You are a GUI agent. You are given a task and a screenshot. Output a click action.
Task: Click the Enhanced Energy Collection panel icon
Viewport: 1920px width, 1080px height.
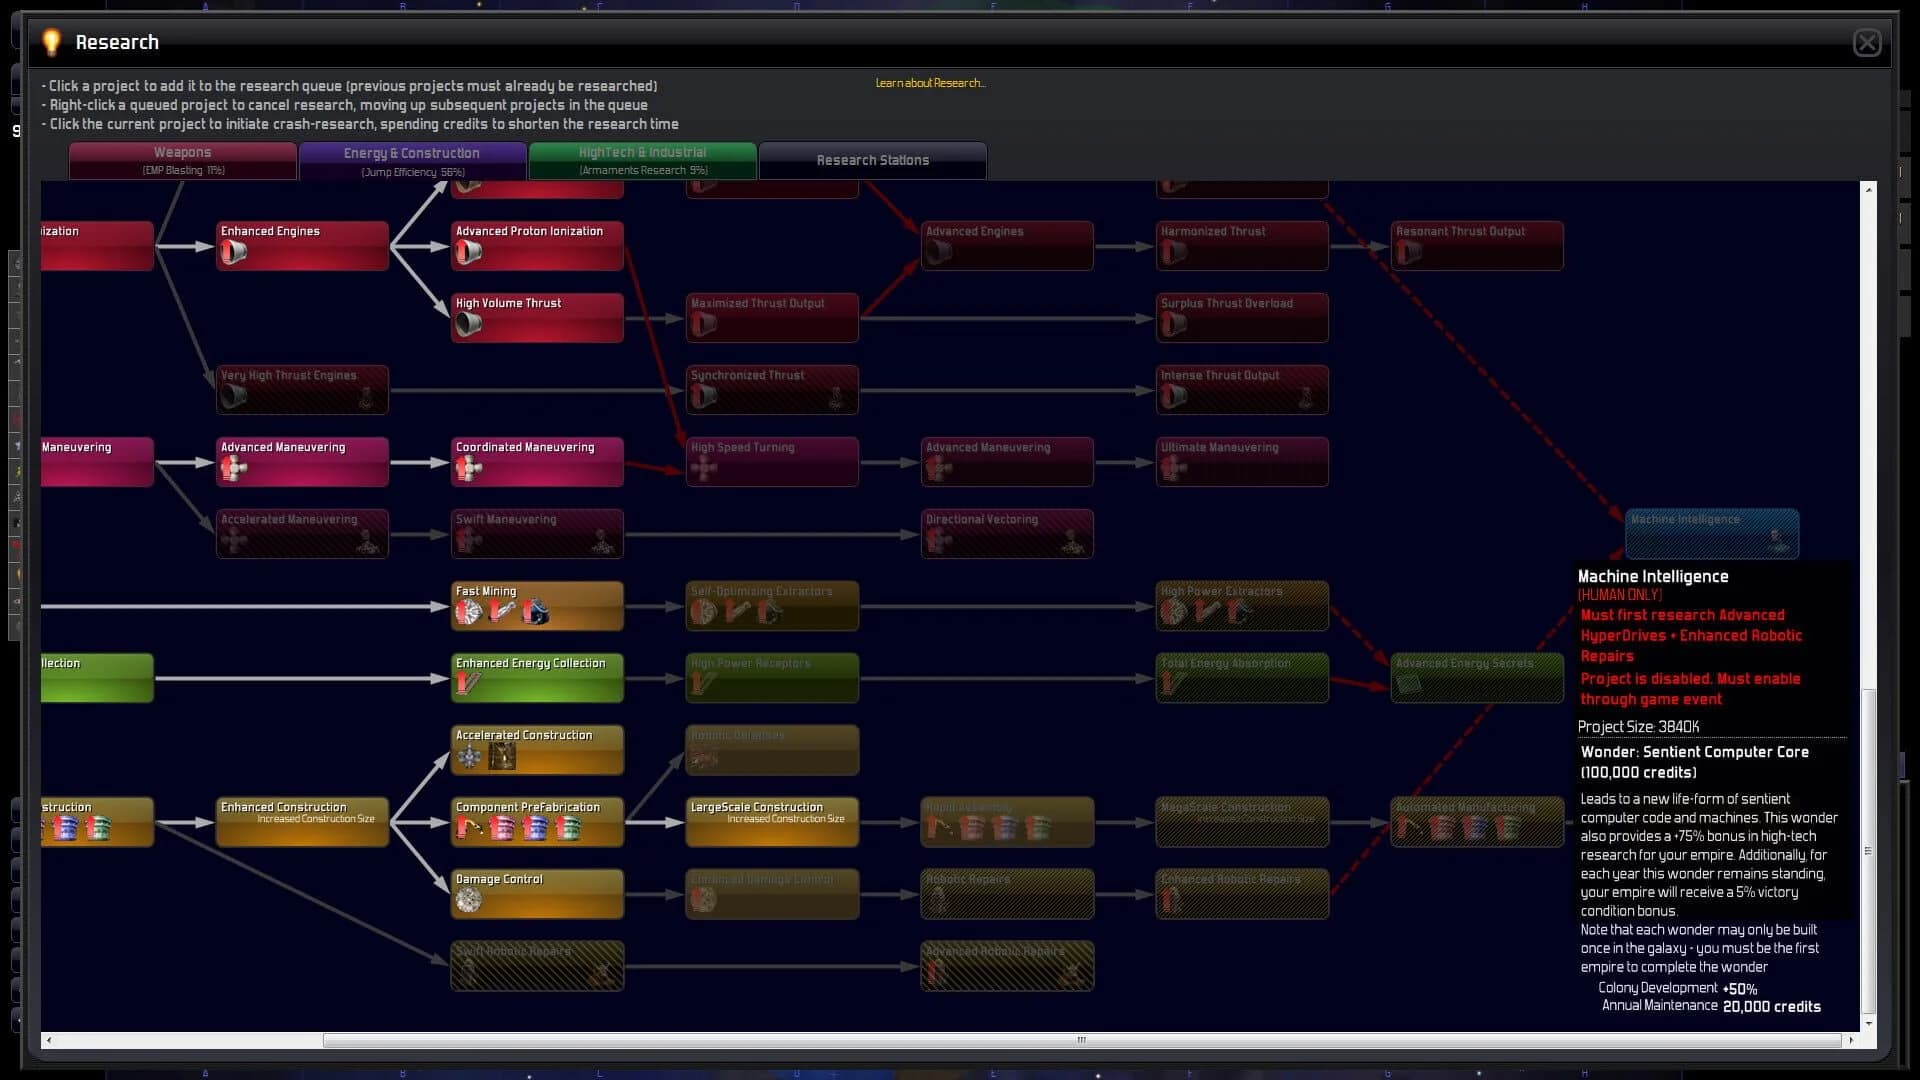466,685
